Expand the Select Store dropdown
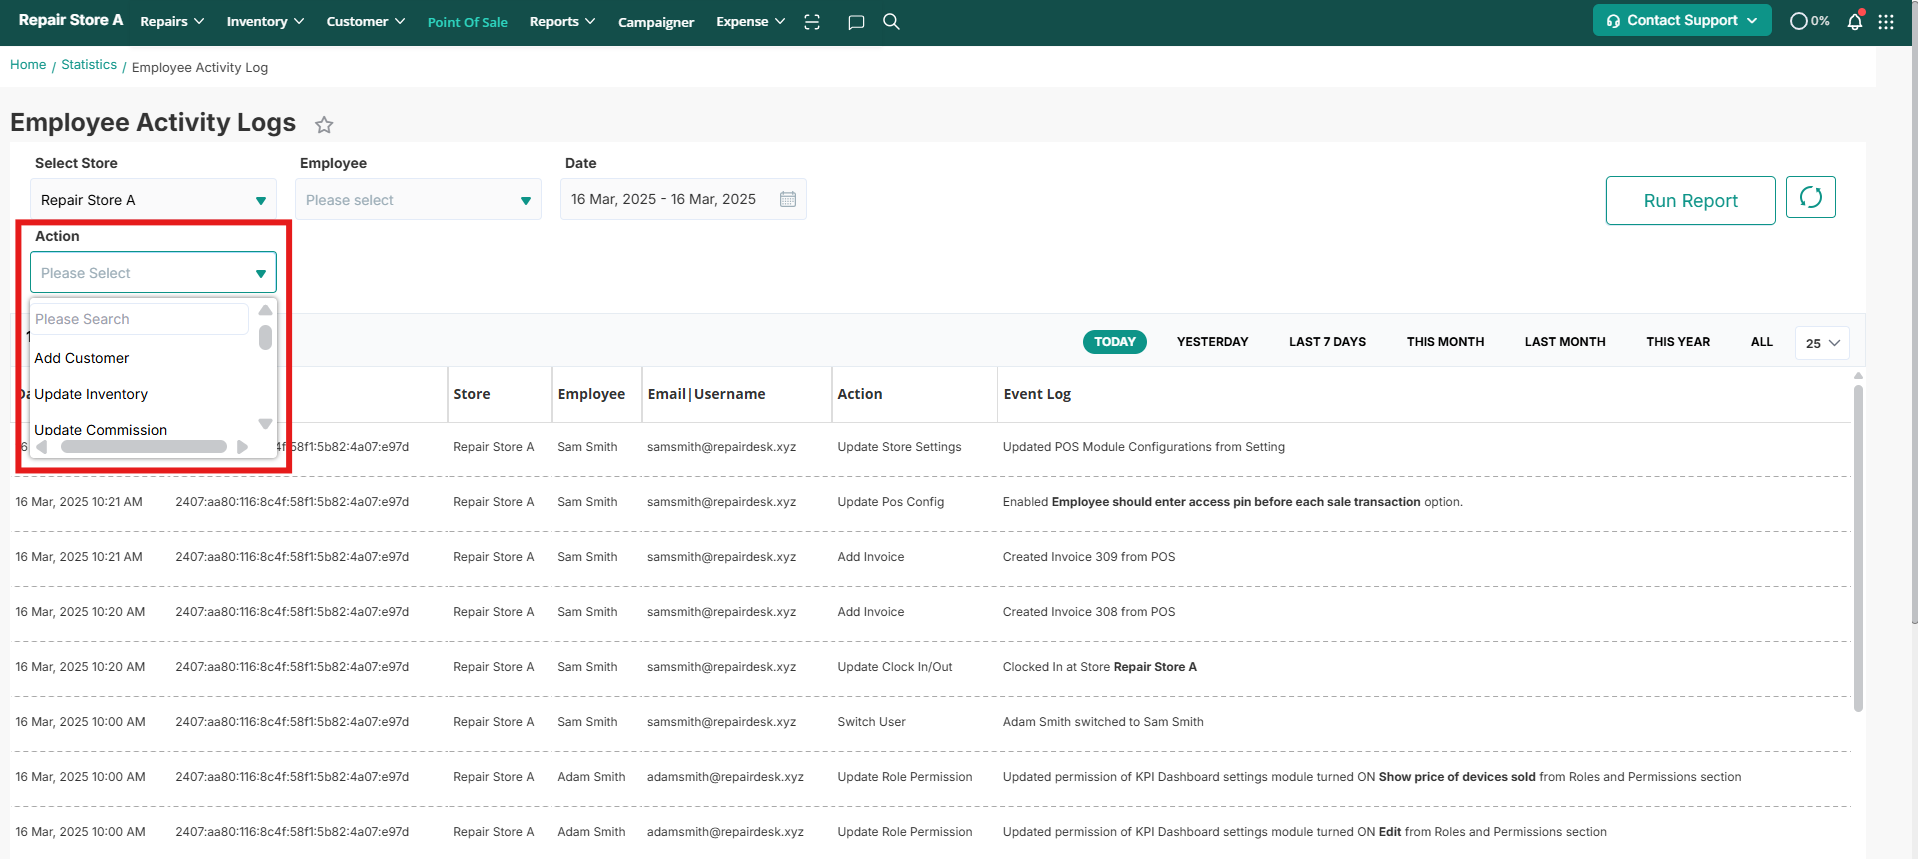 (153, 200)
